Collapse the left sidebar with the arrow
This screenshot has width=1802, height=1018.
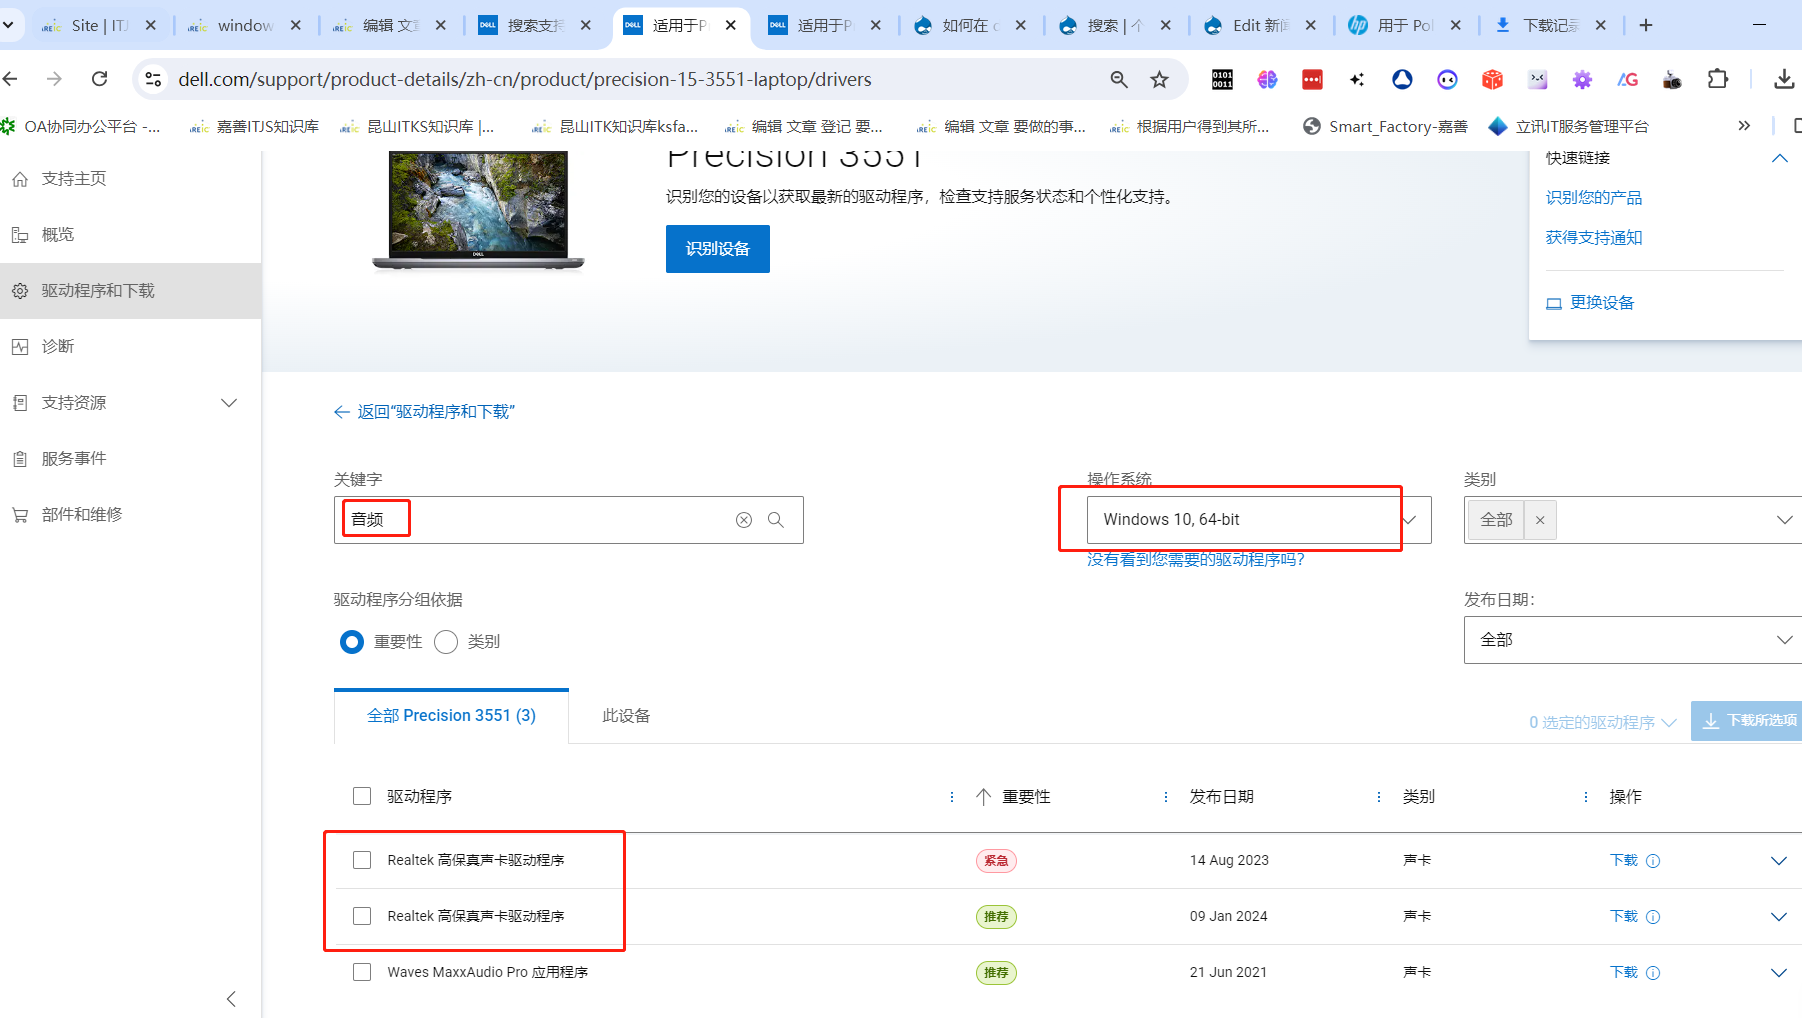click(x=231, y=999)
